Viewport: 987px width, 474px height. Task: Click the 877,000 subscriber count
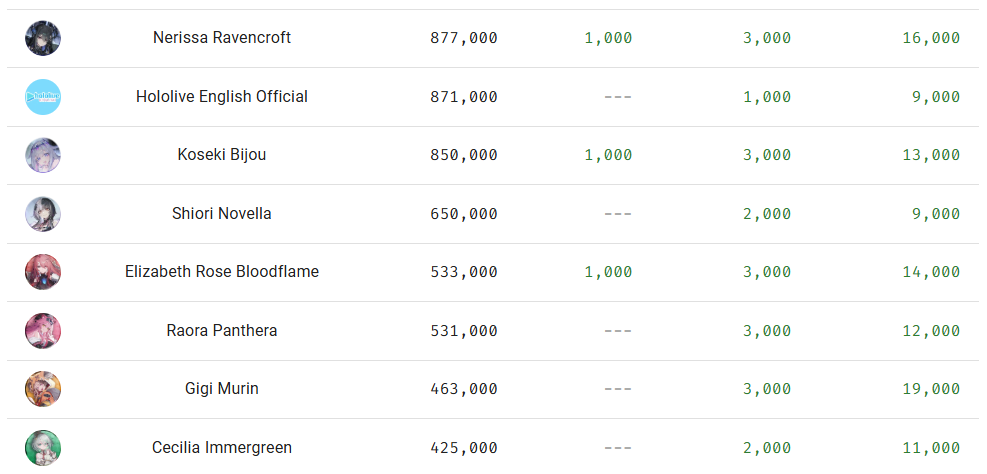tap(463, 39)
